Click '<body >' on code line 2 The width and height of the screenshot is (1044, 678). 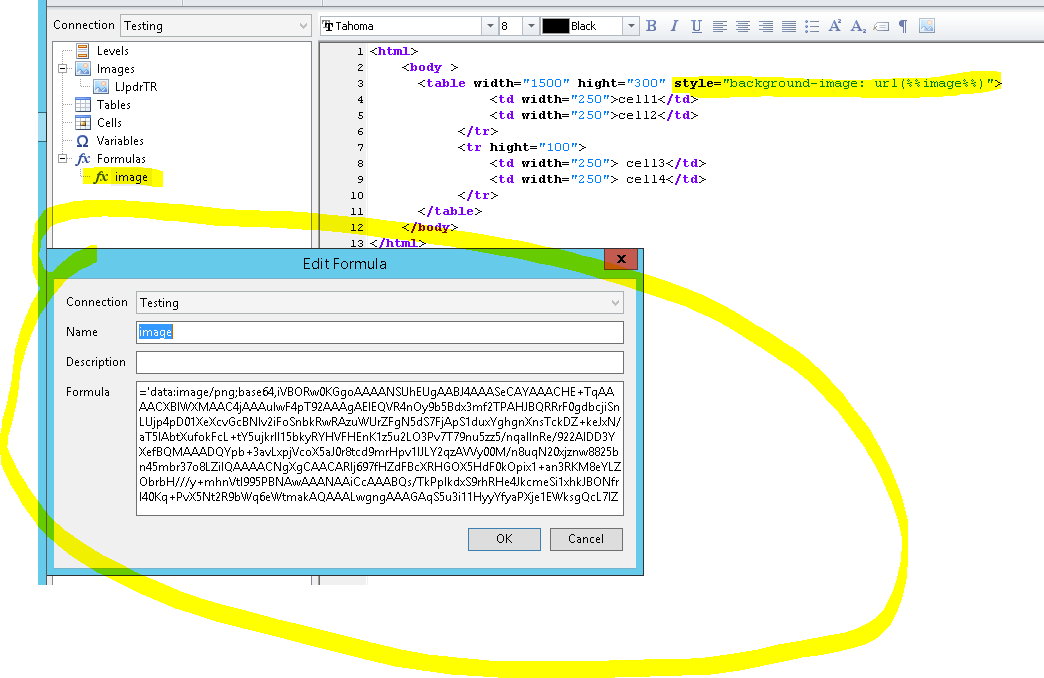coord(430,67)
